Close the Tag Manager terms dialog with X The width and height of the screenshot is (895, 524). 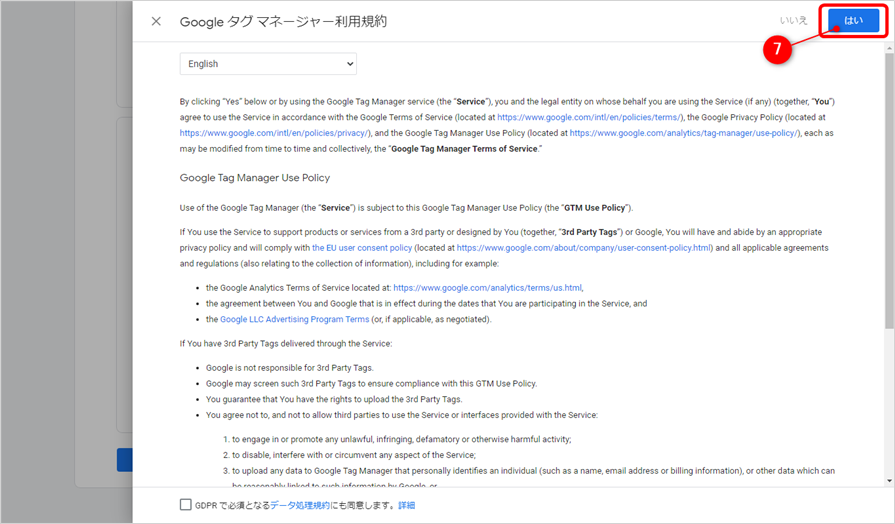(156, 21)
